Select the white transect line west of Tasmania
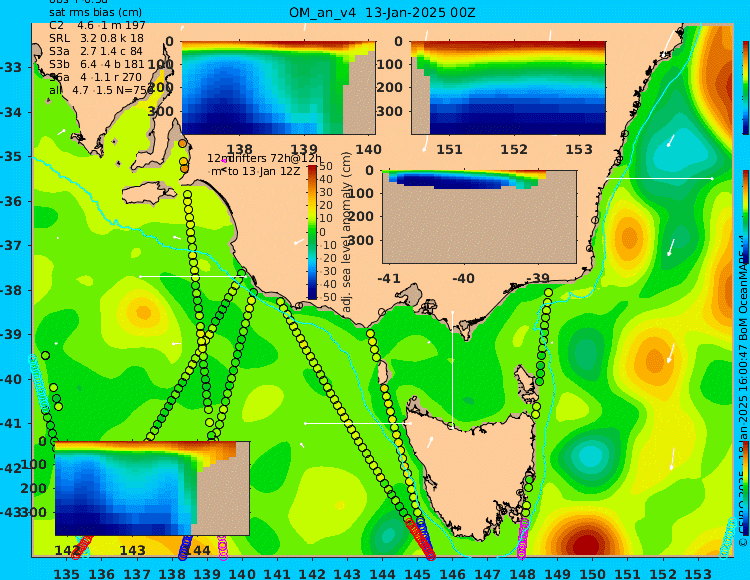 tap(358, 423)
